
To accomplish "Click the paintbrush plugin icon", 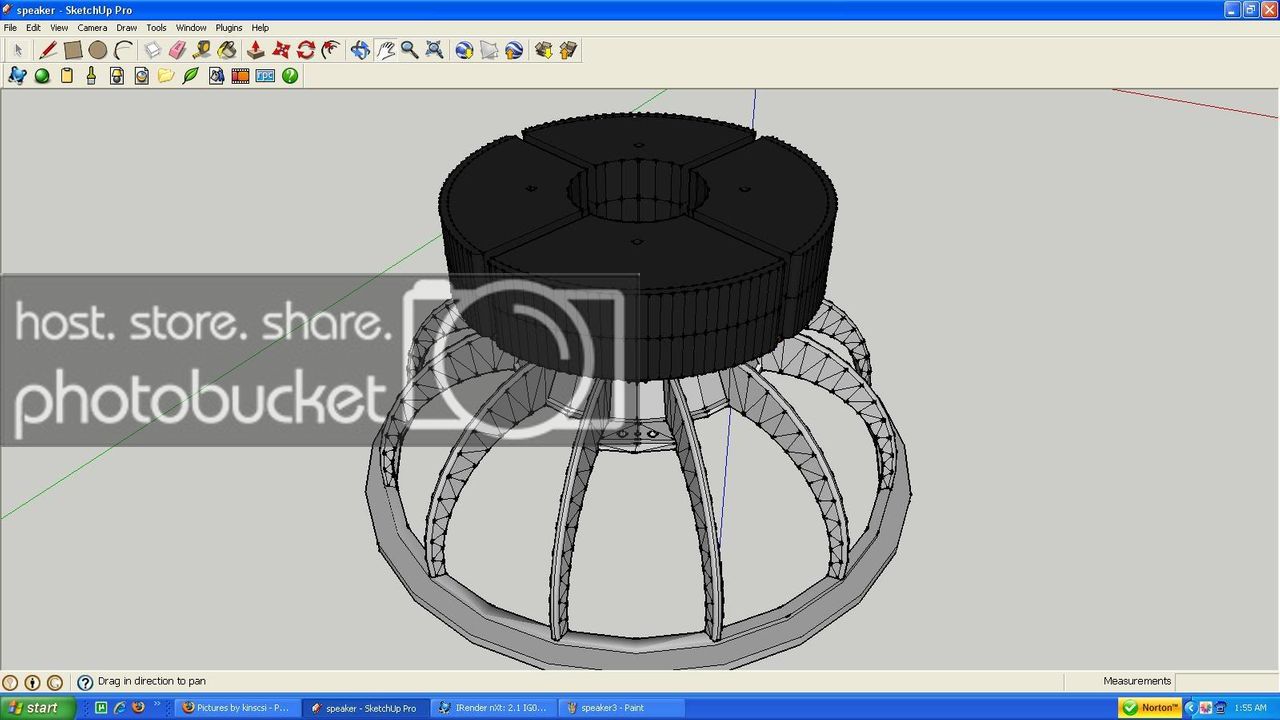I will (92, 75).
